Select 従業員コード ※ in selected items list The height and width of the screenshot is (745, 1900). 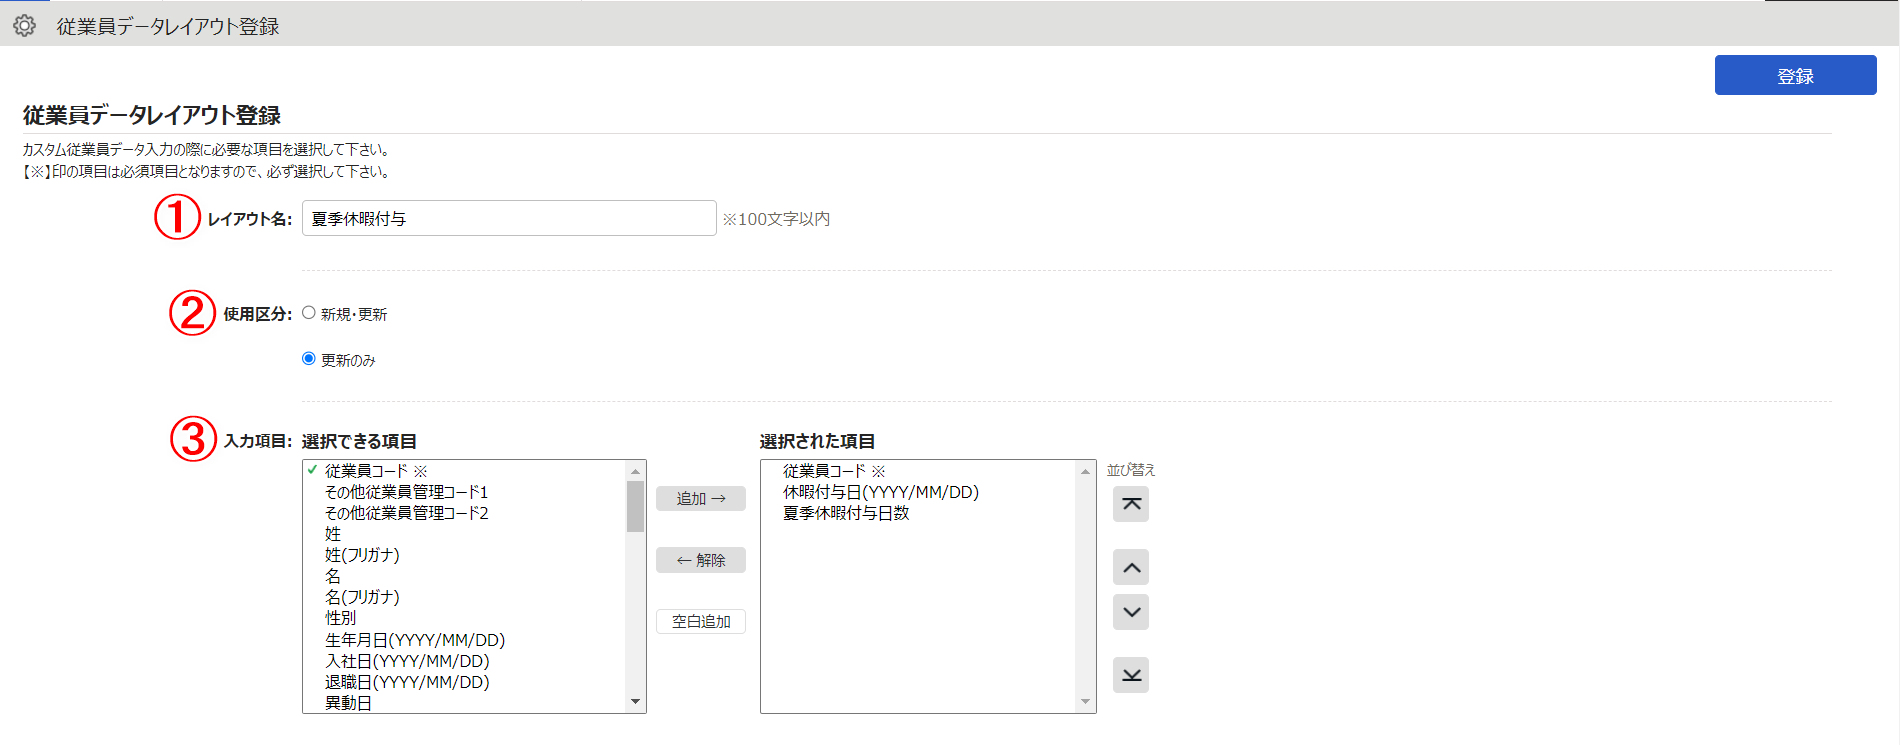point(834,471)
